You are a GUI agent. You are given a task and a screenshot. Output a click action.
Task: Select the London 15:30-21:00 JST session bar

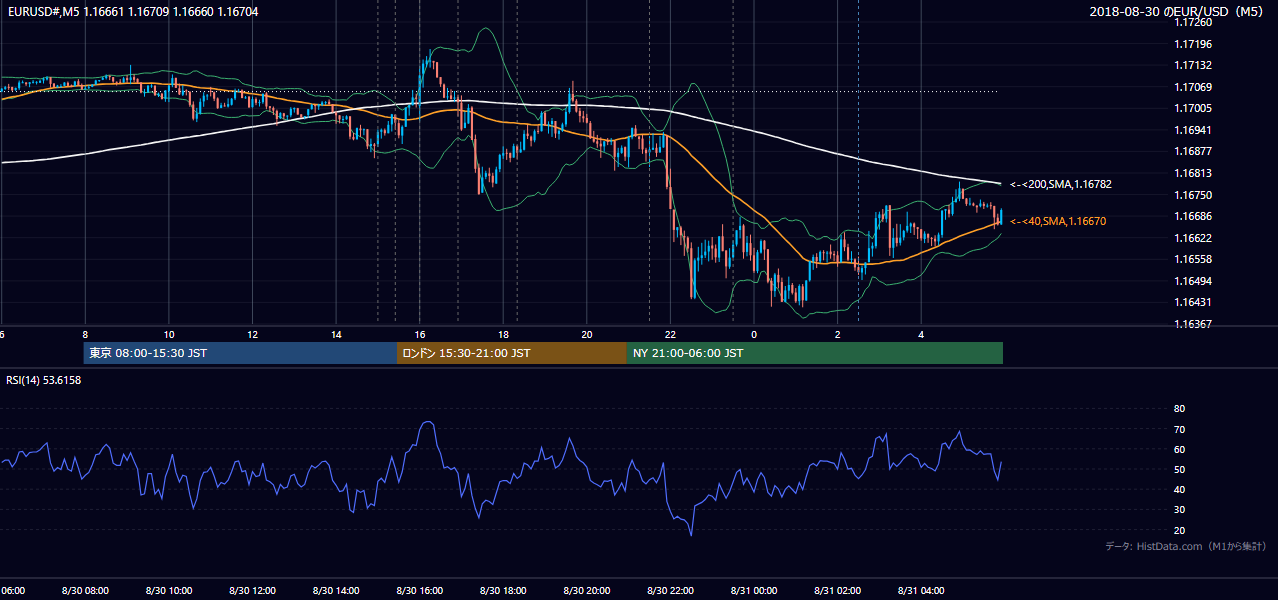(512, 353)
